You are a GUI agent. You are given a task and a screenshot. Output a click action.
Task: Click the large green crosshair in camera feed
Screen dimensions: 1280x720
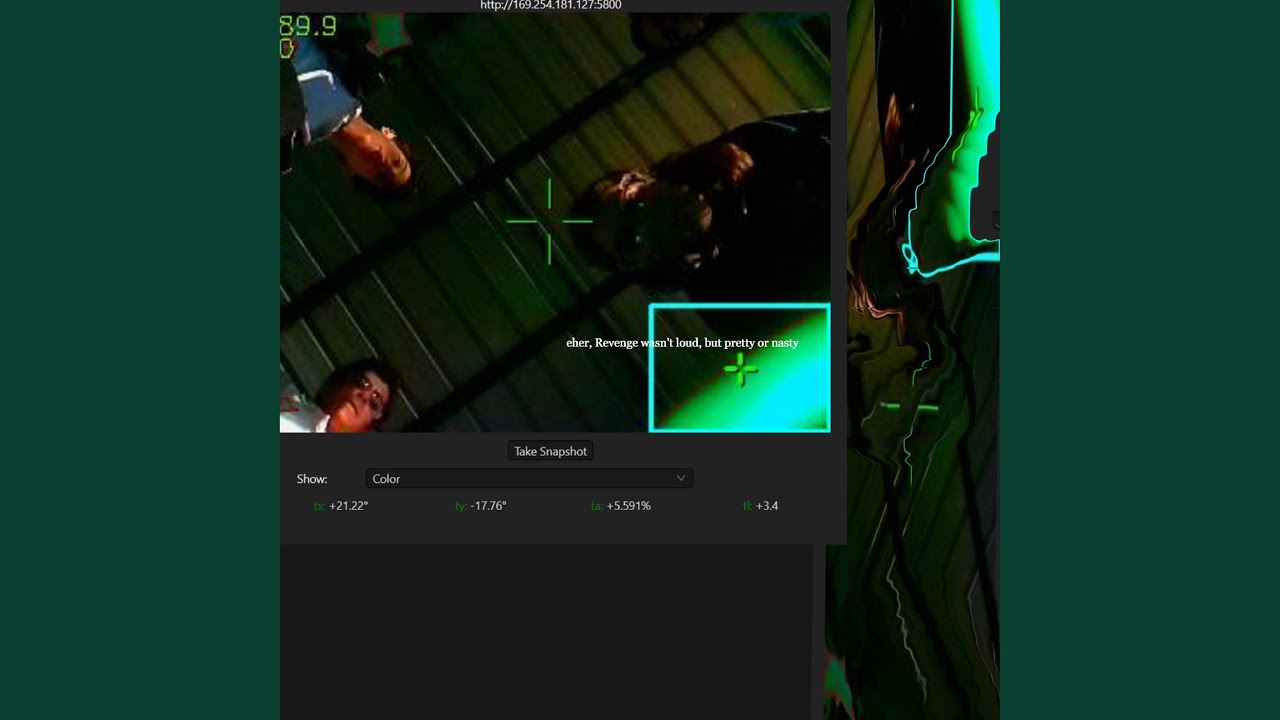click(549, 222)
